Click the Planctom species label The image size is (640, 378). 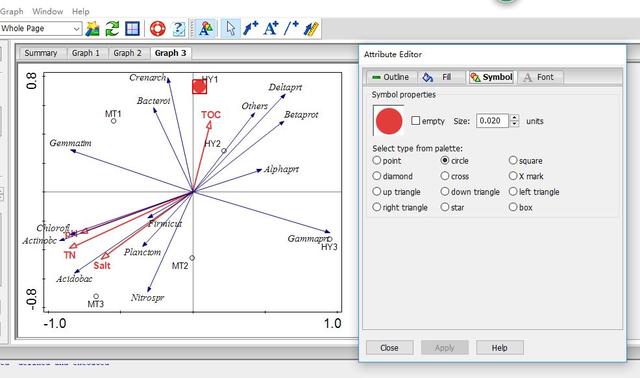click(142, 252)
